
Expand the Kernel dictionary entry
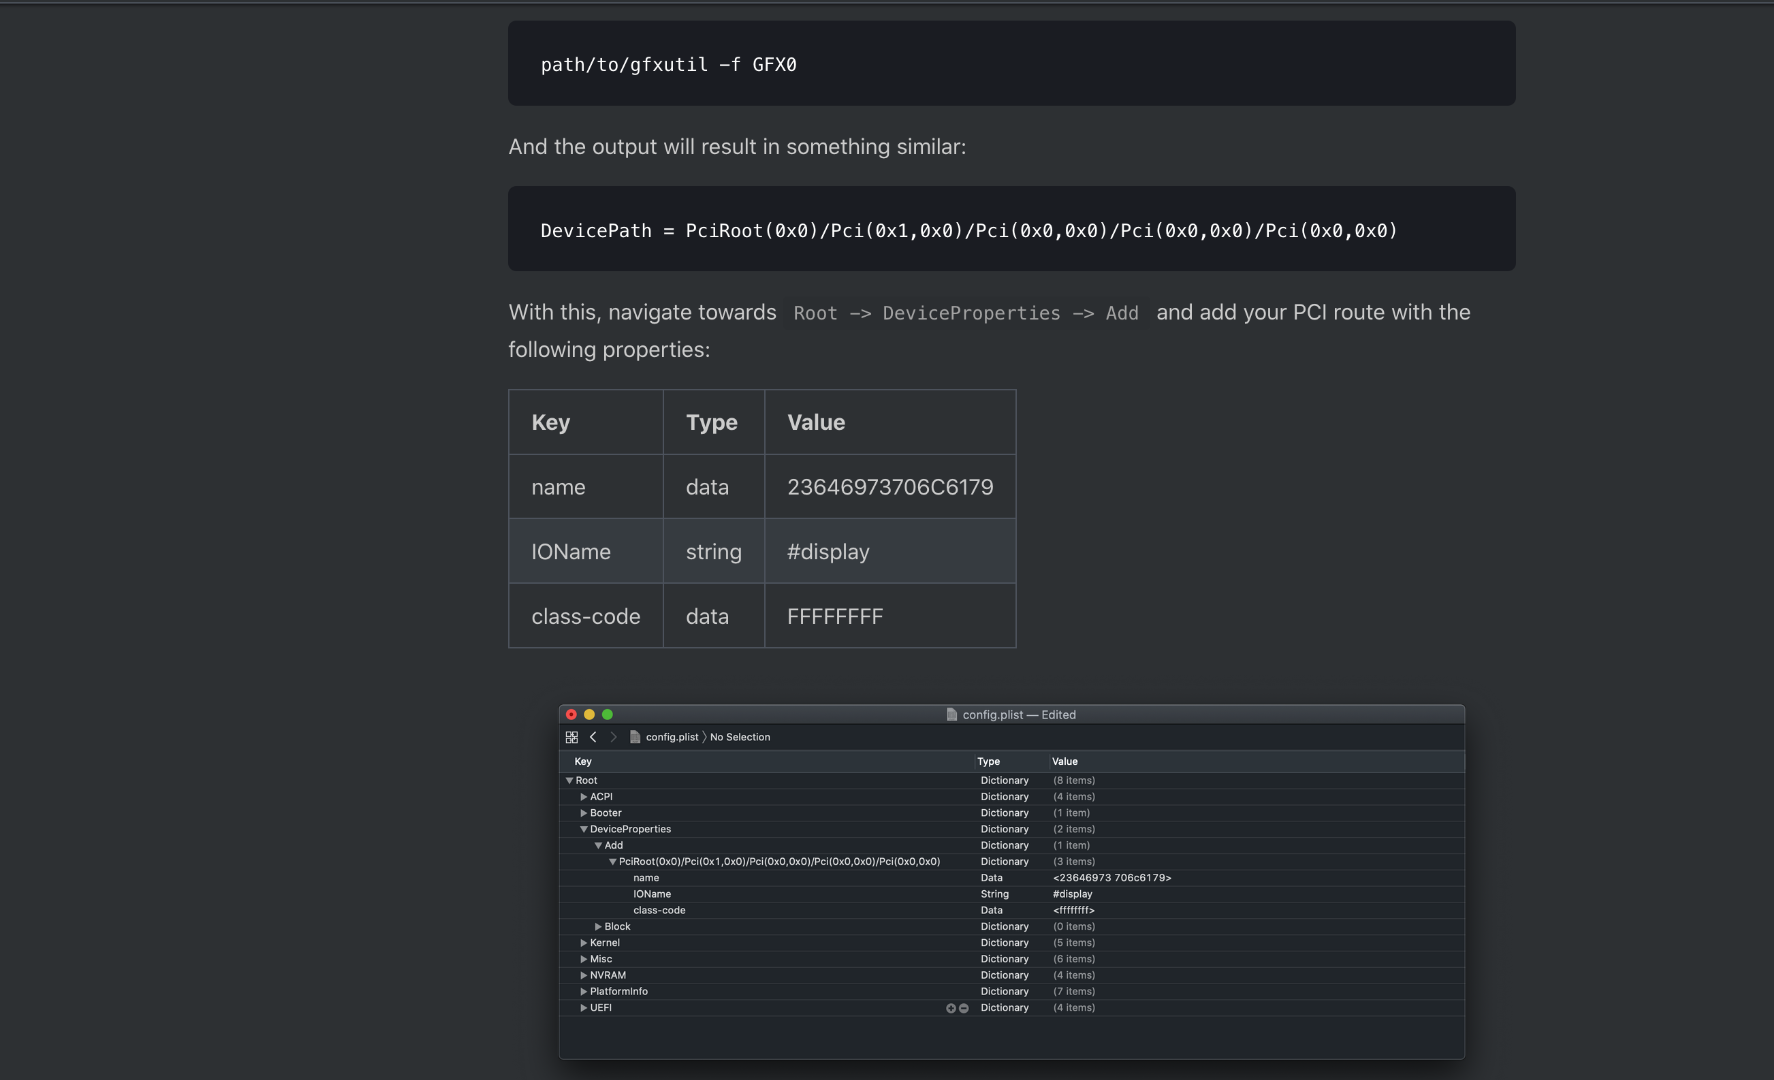click(x=584, y=943)
